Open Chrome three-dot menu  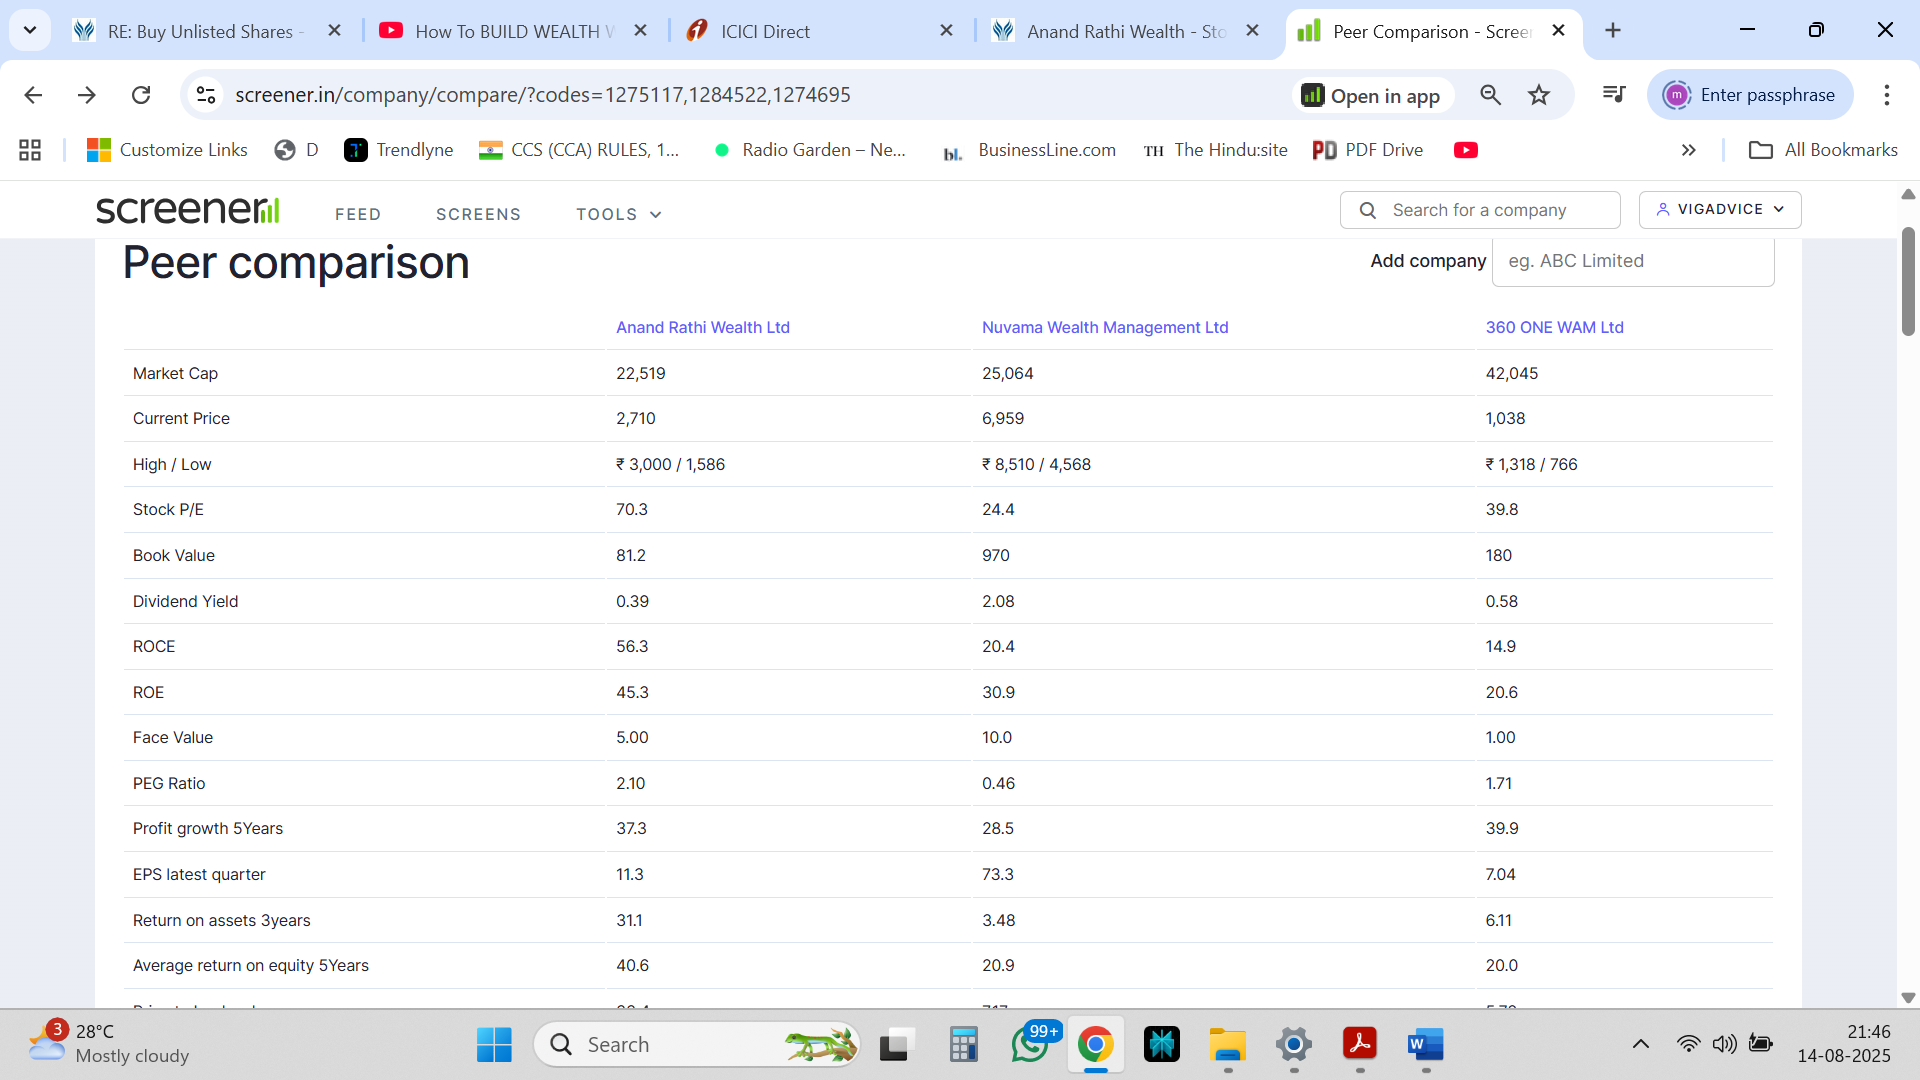[x=1886, y=95]
